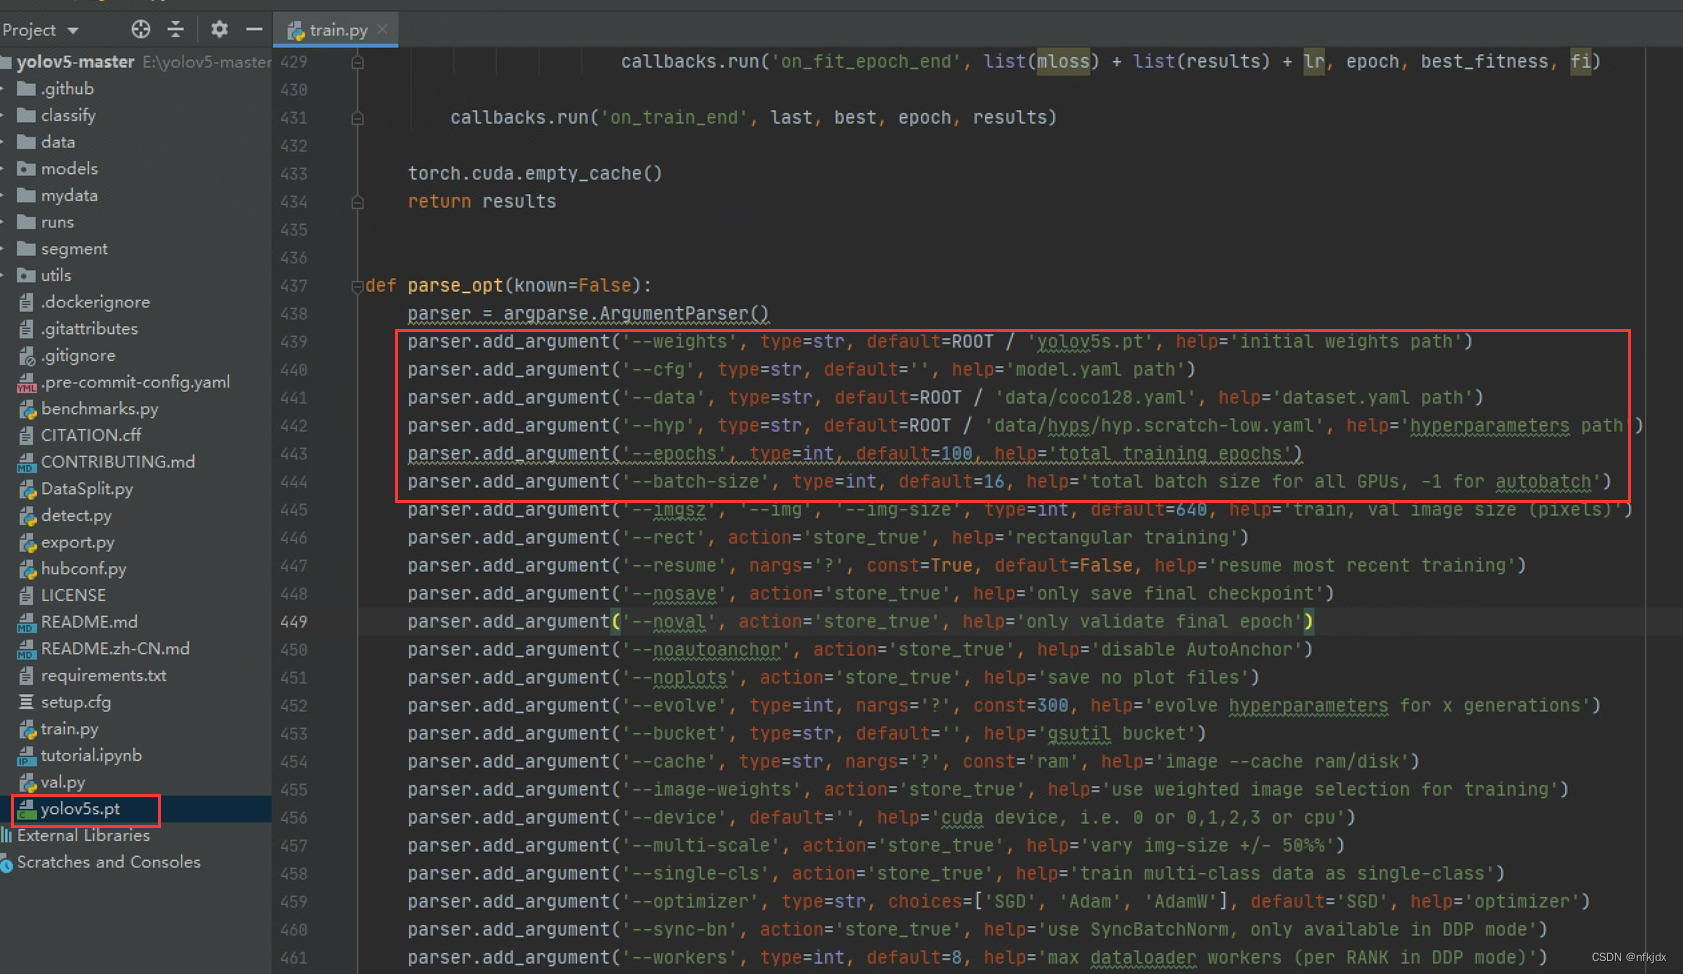Viewport: 1683px width, 974px height.
Task: Select hubconf.py Python file icon
Action: [x=27, y=569]
